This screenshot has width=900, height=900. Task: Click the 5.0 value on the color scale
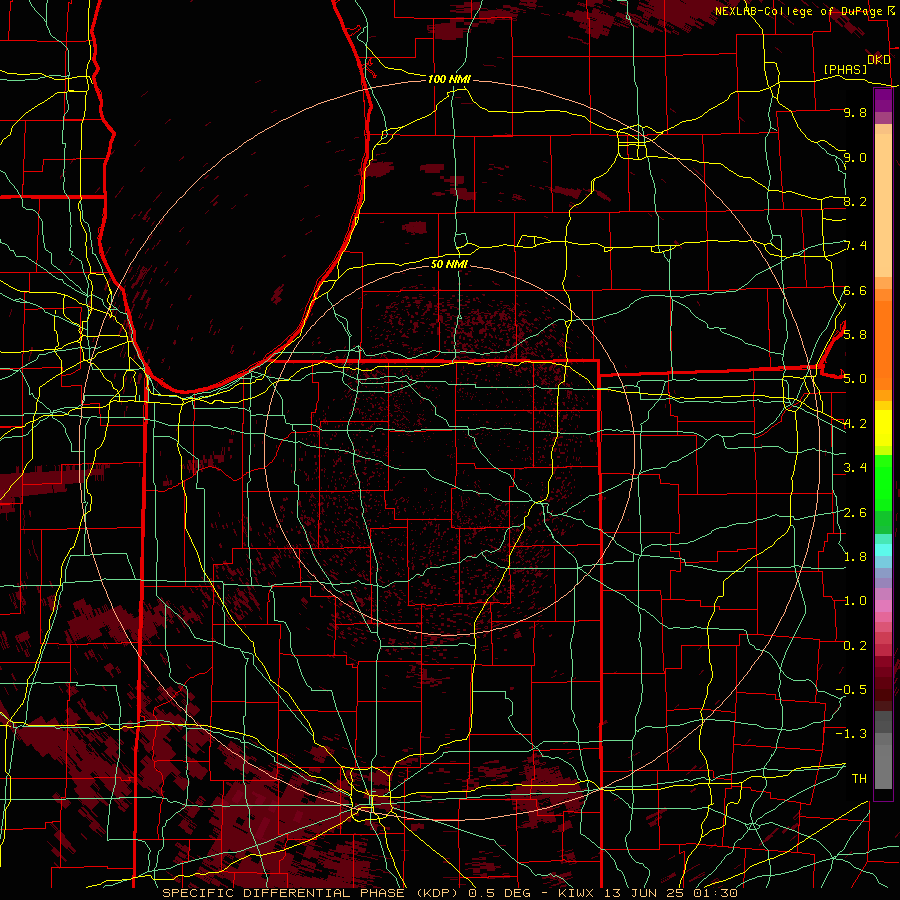(855, 379)
